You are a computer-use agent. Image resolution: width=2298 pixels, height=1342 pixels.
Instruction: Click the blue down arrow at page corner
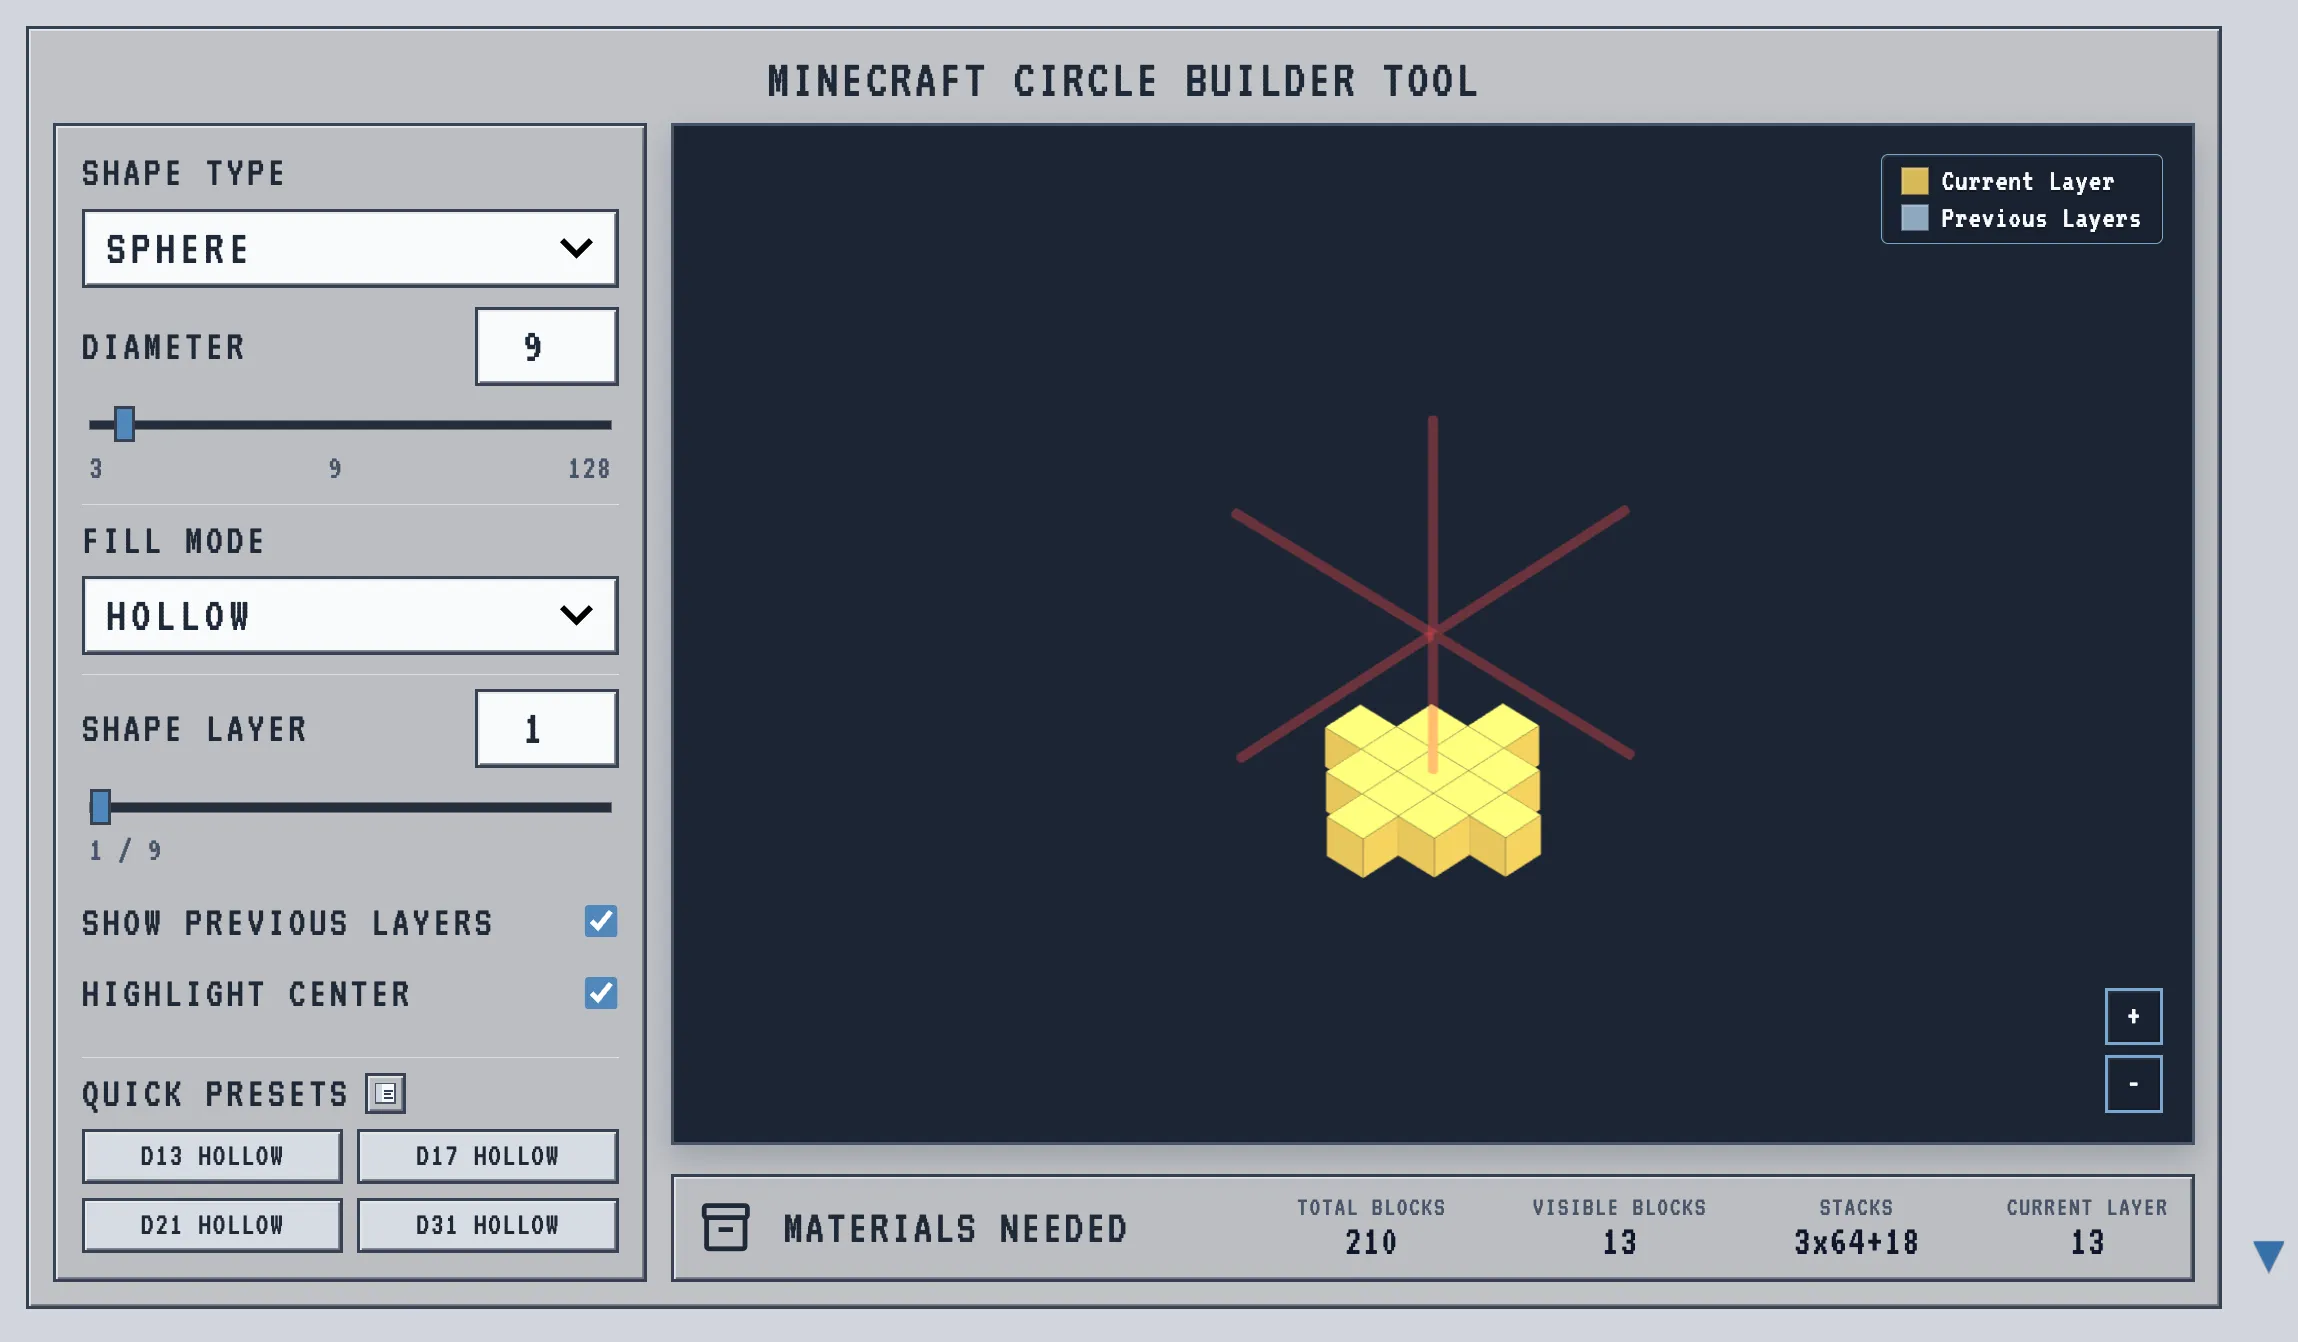click(x=2268, y=1256)
